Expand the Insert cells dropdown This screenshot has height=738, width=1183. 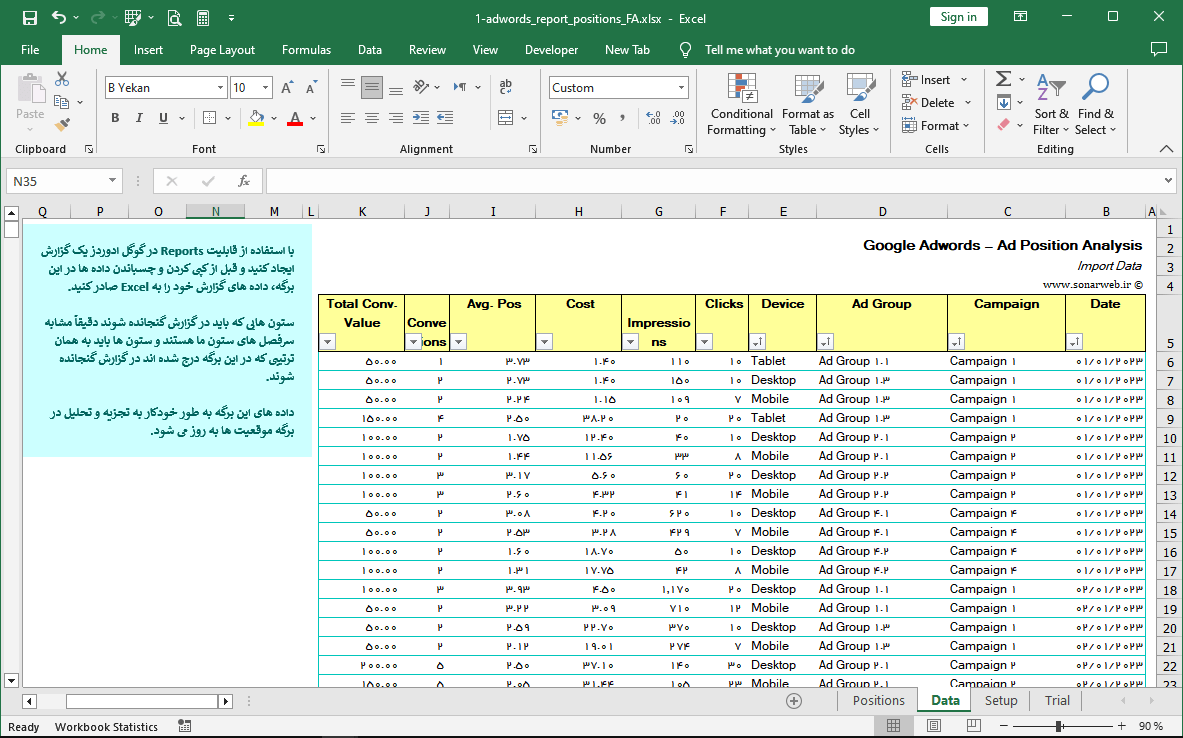[964, 79]
